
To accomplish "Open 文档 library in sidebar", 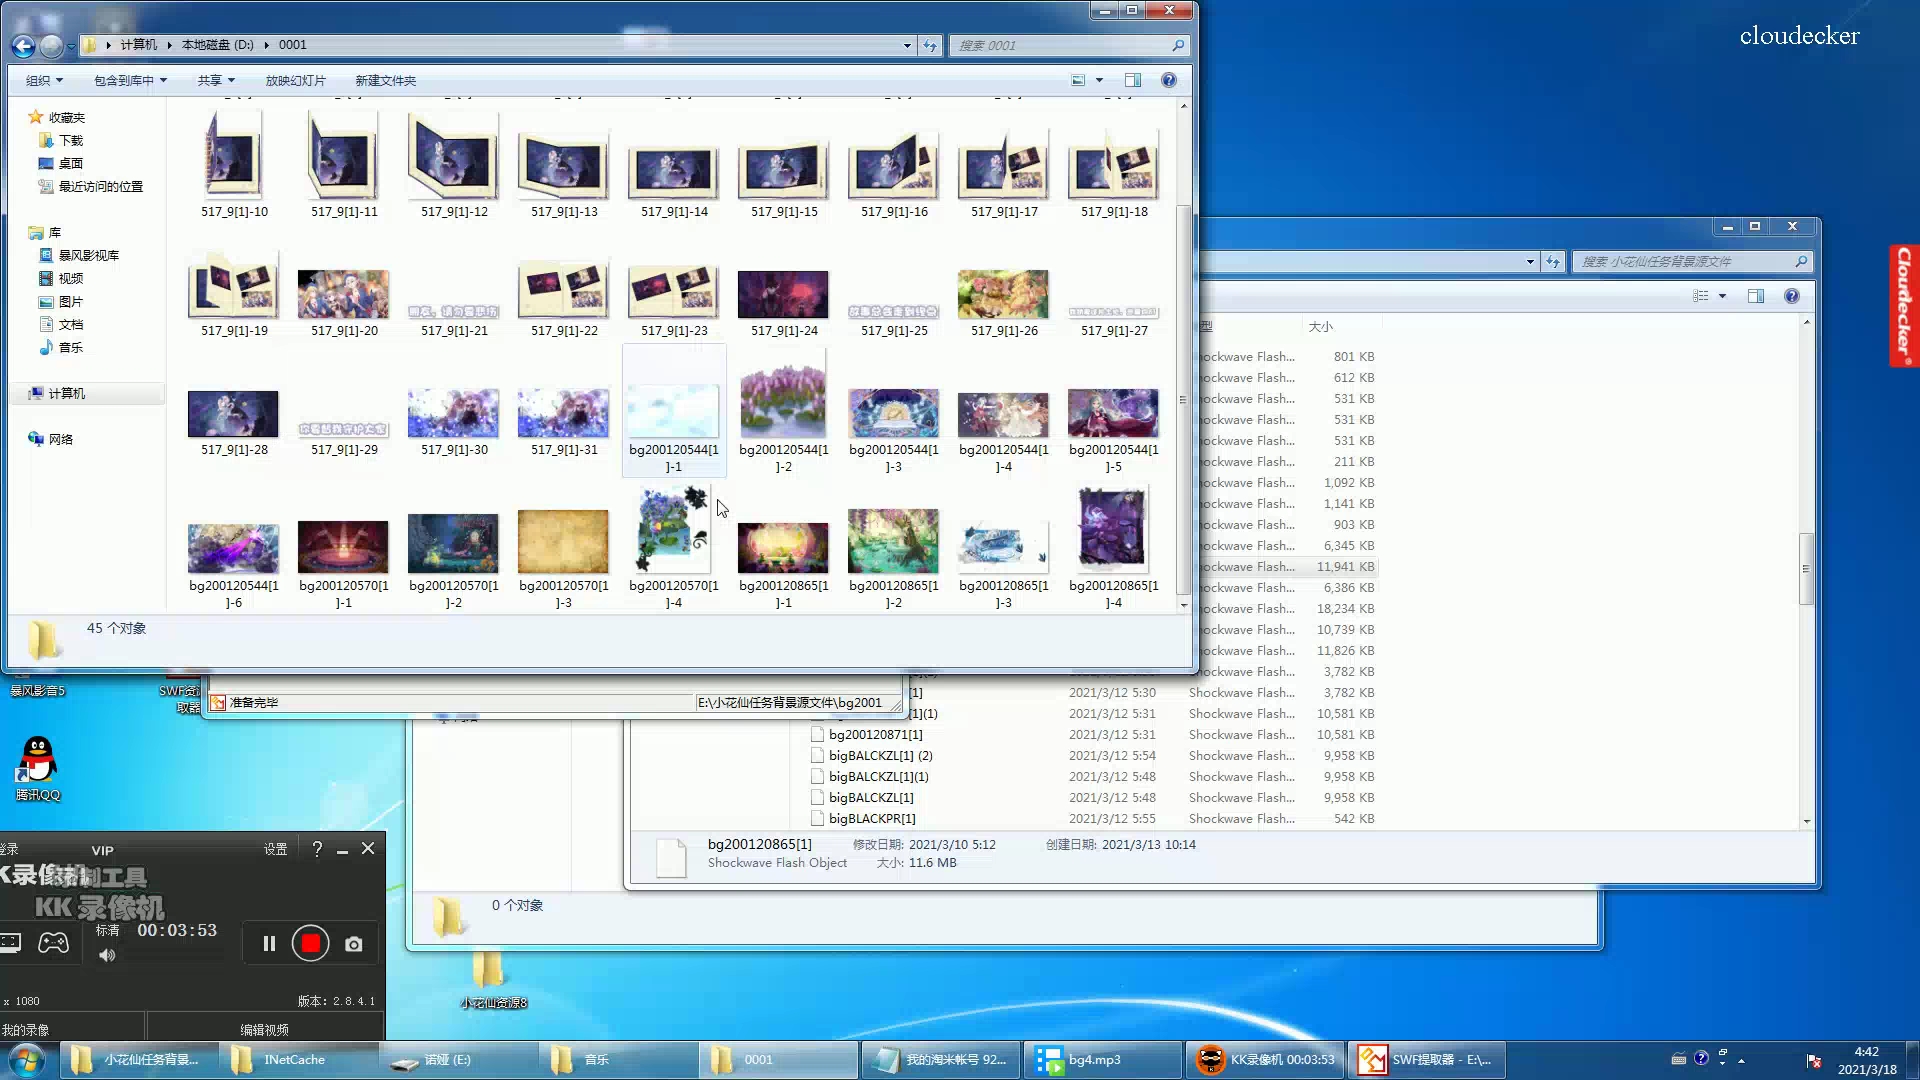I will pyautogui.click(x=70, y=324).
